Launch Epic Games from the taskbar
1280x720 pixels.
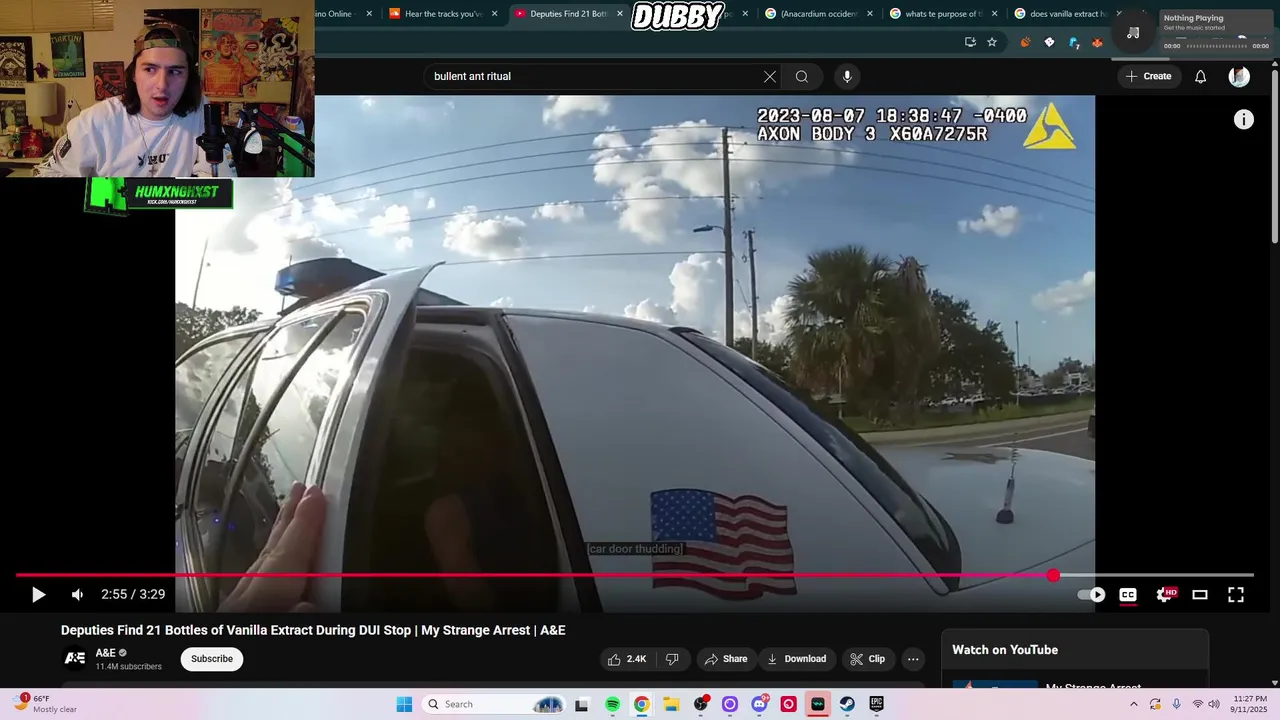pos(877,704)
